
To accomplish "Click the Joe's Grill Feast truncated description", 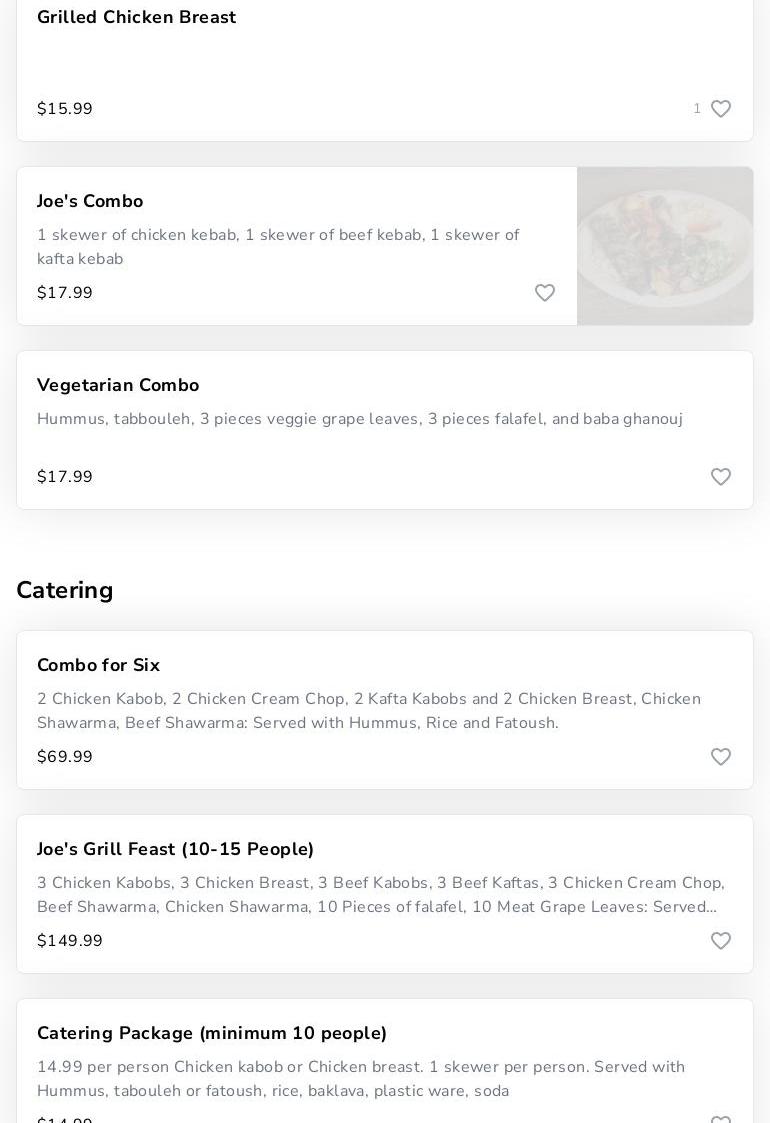I will [x=380, y=895].
